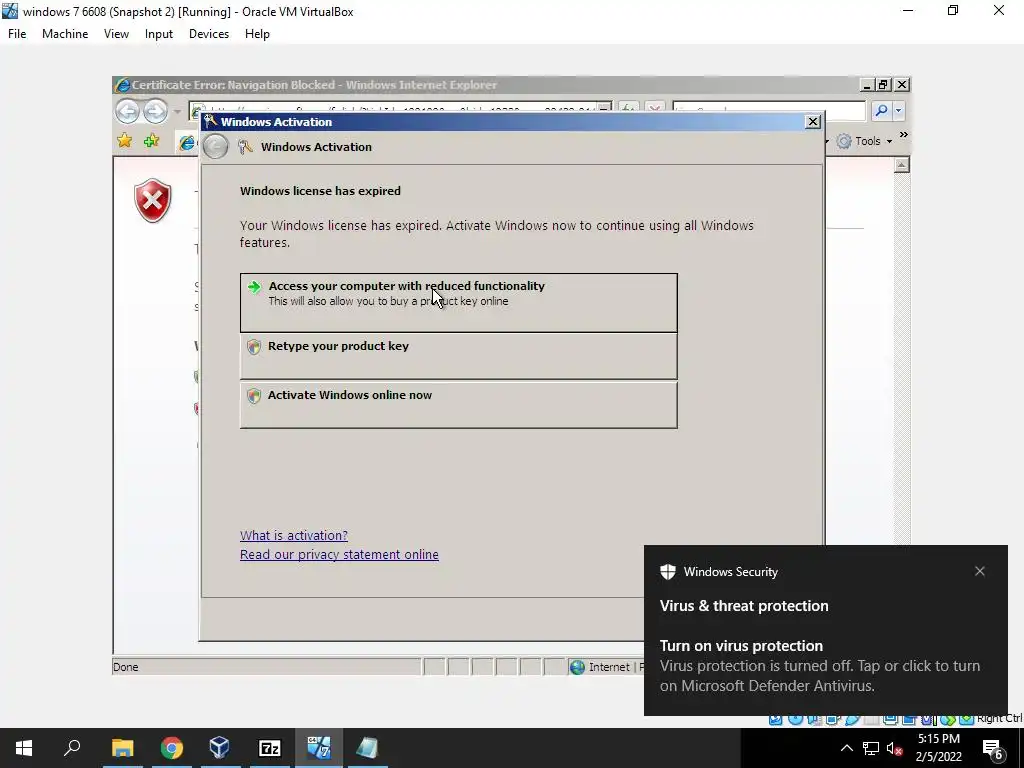Click Internet Explorer's Forward arrow button
1024x768 pixels.
pos(155,111)
